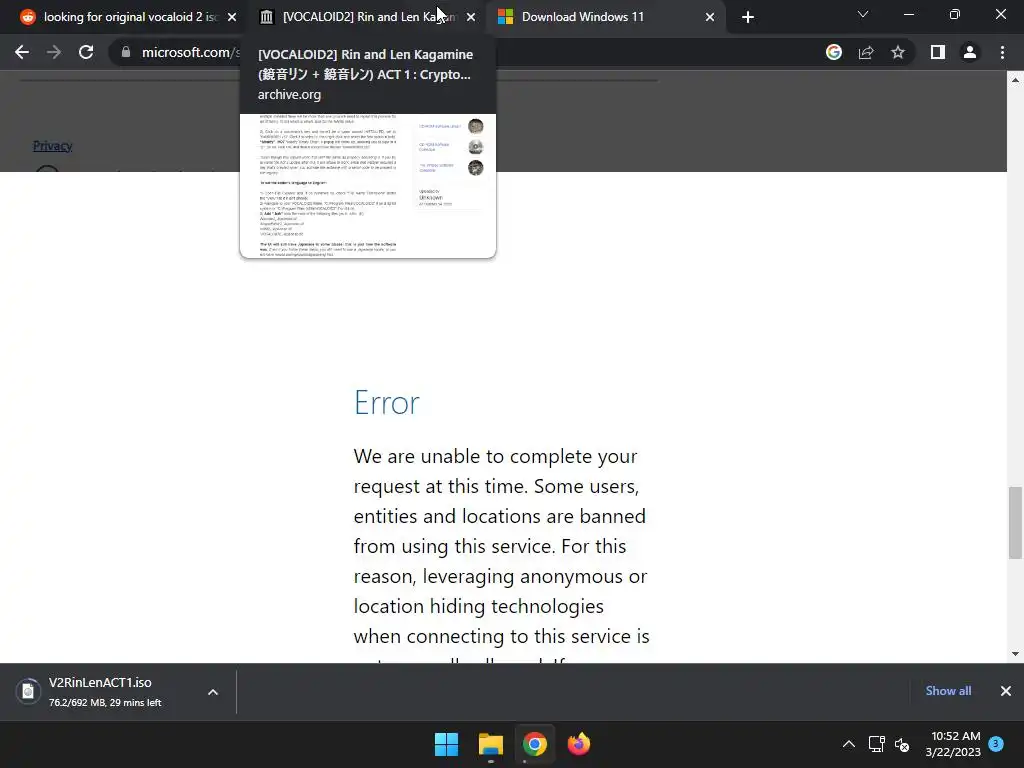Open notification center badge
Screen dimensions: 1024x768
tap(996, 744)
